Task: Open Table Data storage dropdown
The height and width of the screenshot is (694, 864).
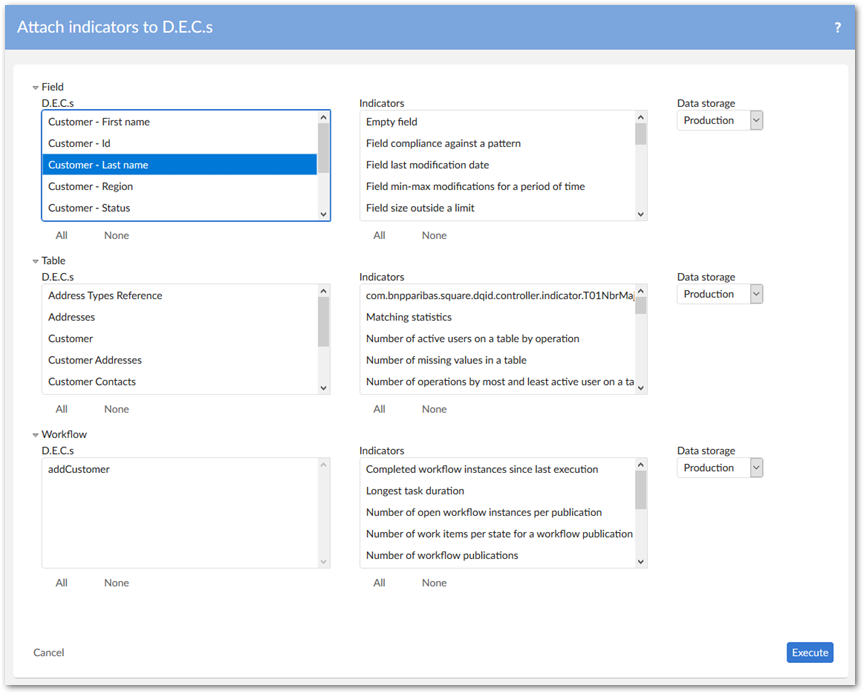Action: click(720, 295)
